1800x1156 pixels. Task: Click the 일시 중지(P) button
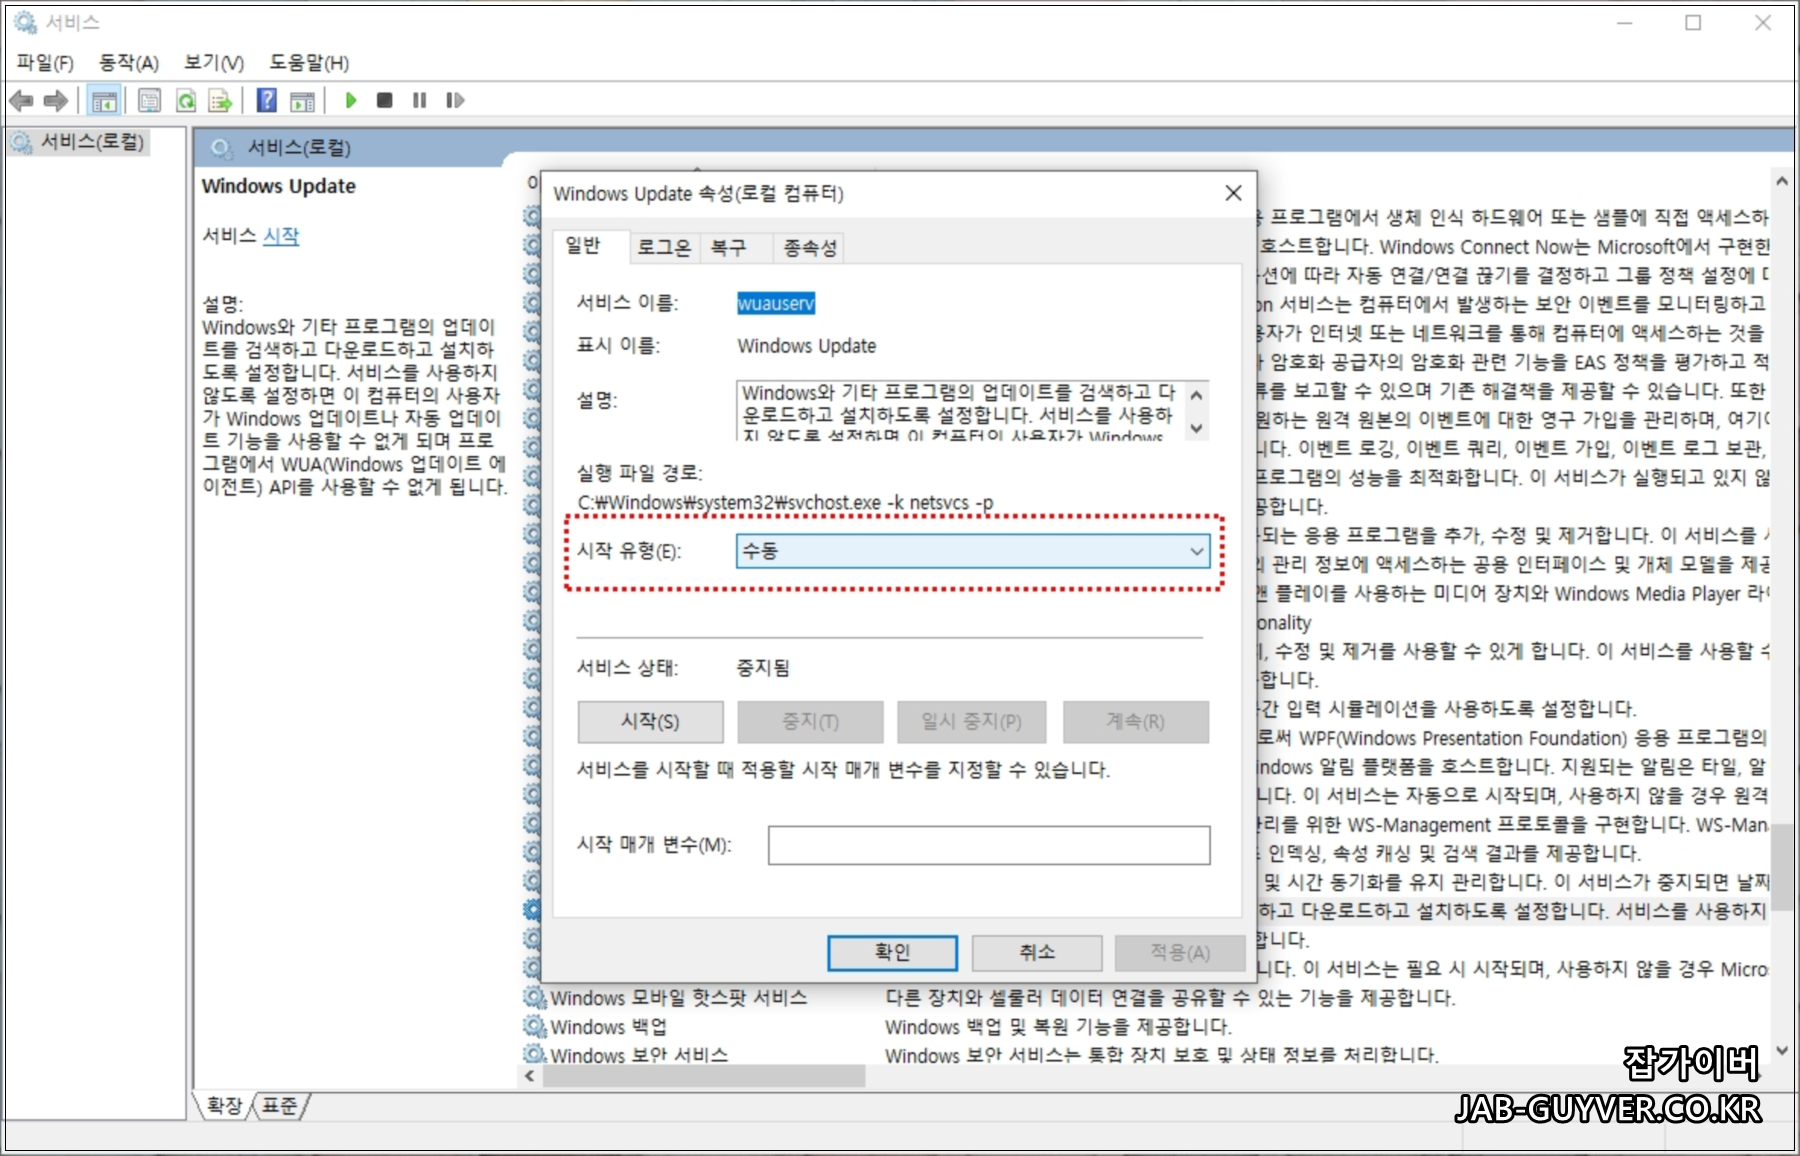pos(972,721)
